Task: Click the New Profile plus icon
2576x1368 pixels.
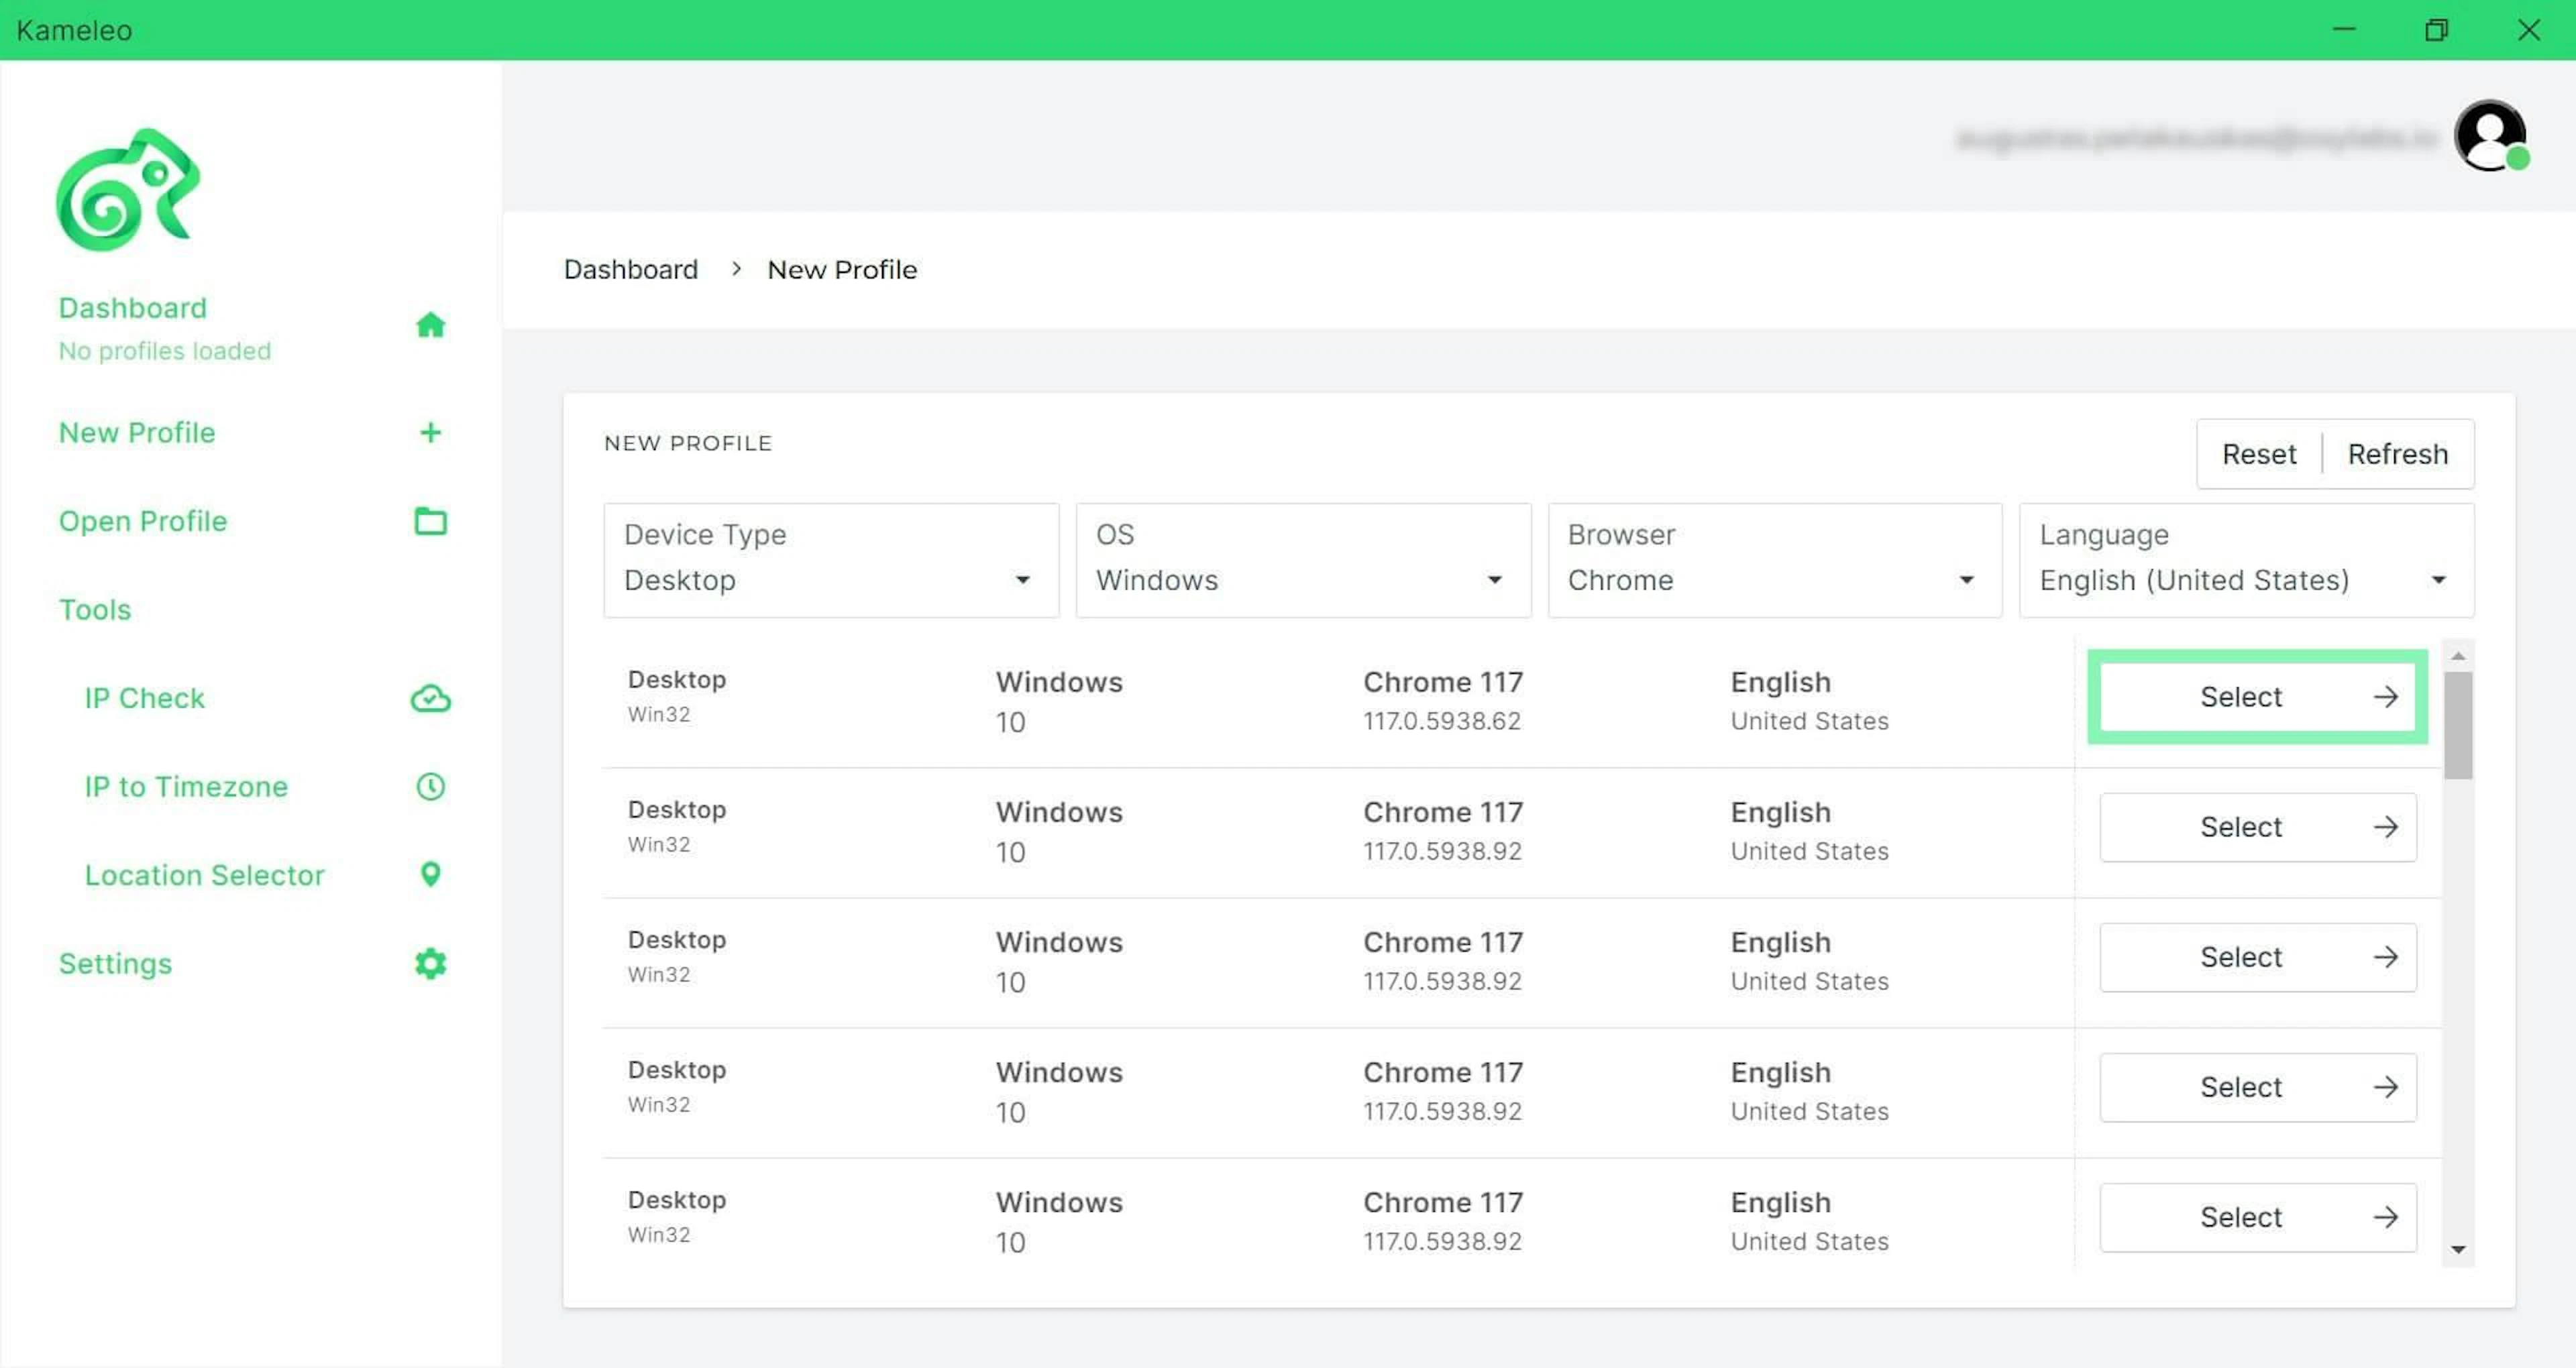Action: tap(430, 432)
